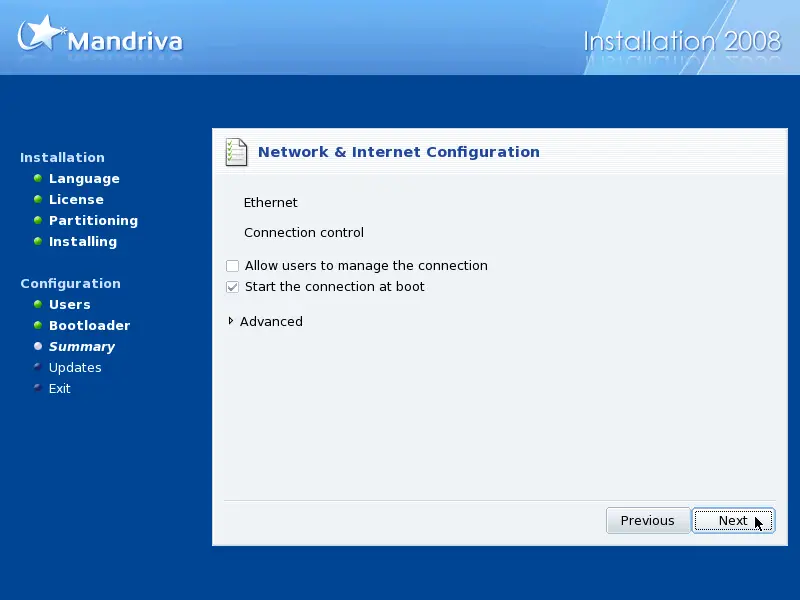The image size is (800, 600).
Task: Go back with the Previous button
Action: tap(647, 520)
